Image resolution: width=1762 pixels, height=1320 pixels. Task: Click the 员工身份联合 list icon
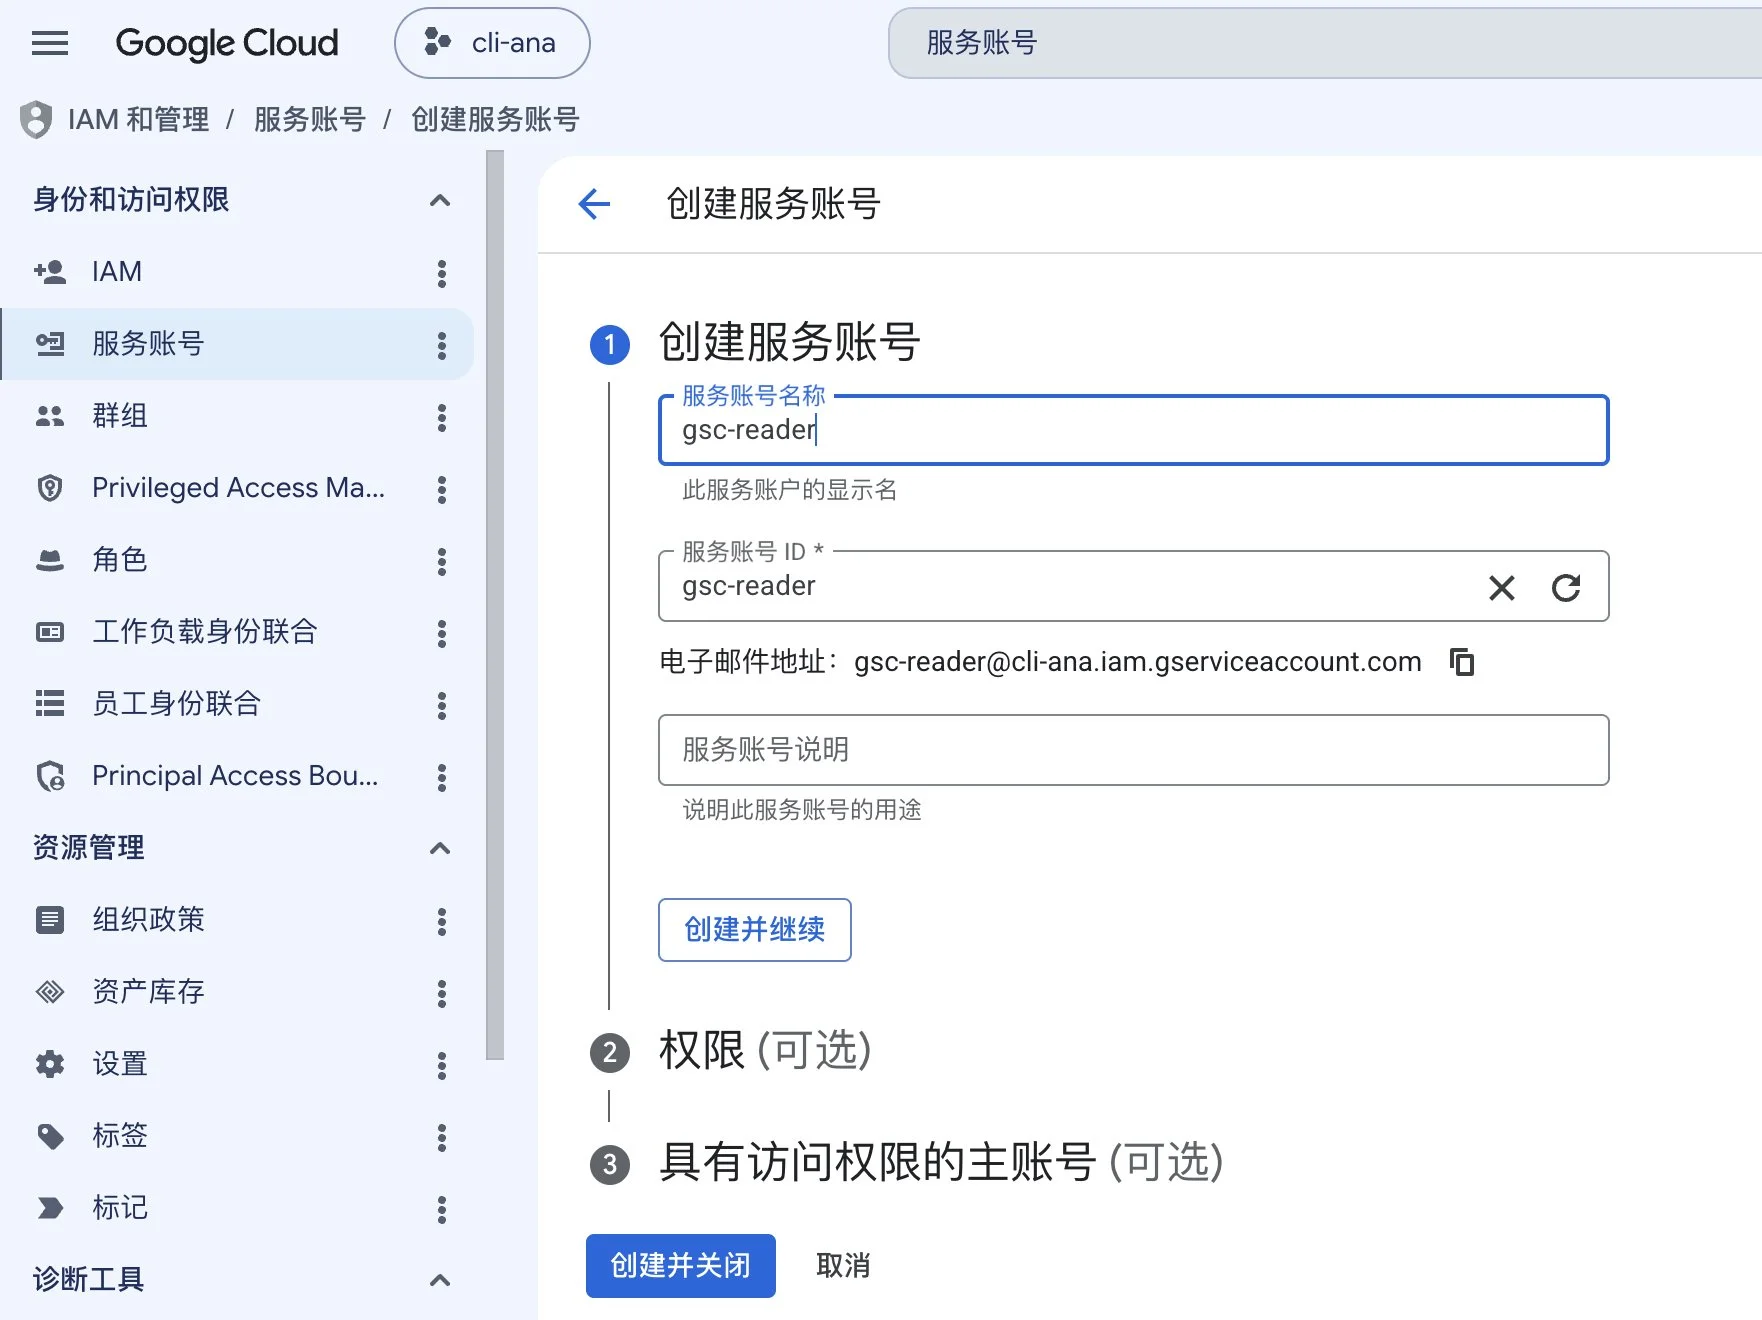(x=50, y=704)
